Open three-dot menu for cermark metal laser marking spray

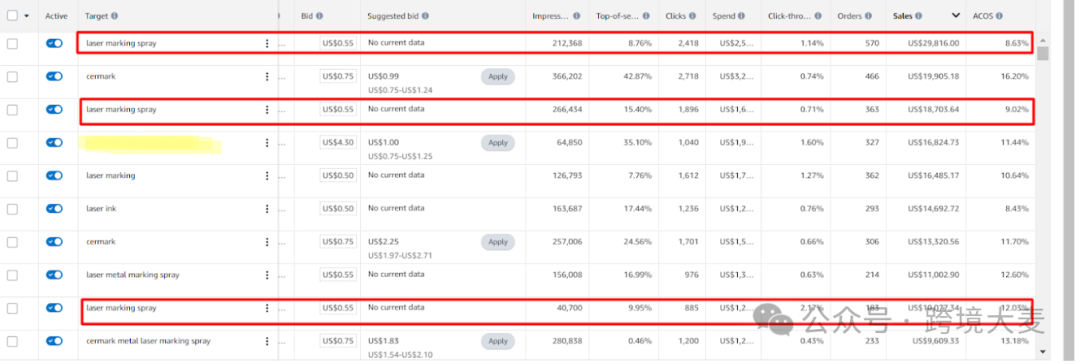[x=267, y=341]
